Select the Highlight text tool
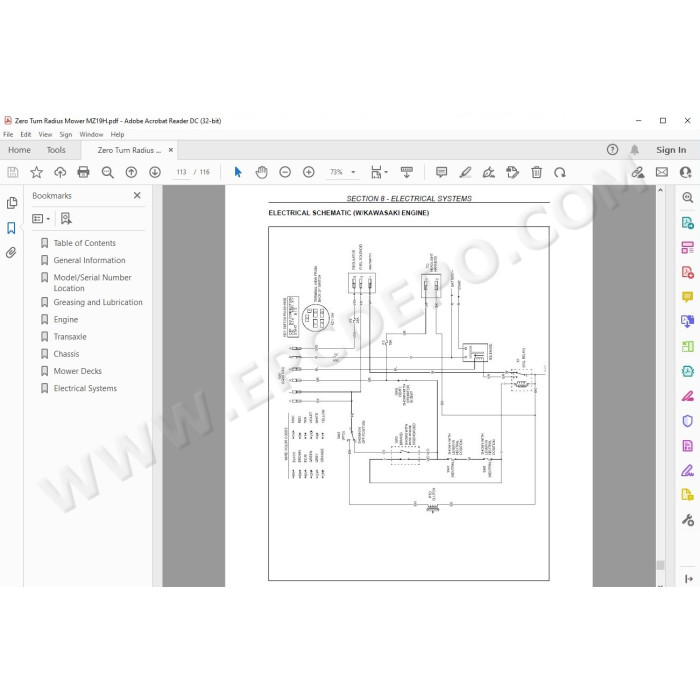Image resolution: width=700 pixels, height=700 pixels. pyautogui.click(x=465, y=172)
